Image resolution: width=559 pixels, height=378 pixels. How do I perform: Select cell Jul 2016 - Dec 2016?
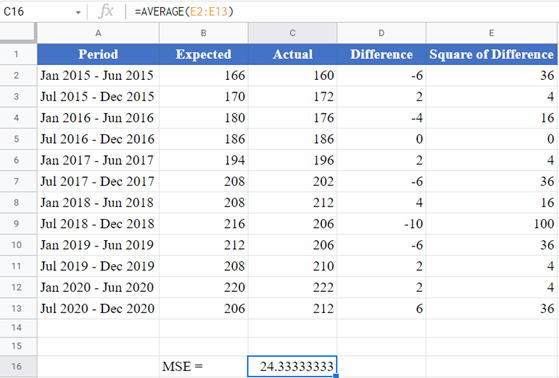[98, 139]
